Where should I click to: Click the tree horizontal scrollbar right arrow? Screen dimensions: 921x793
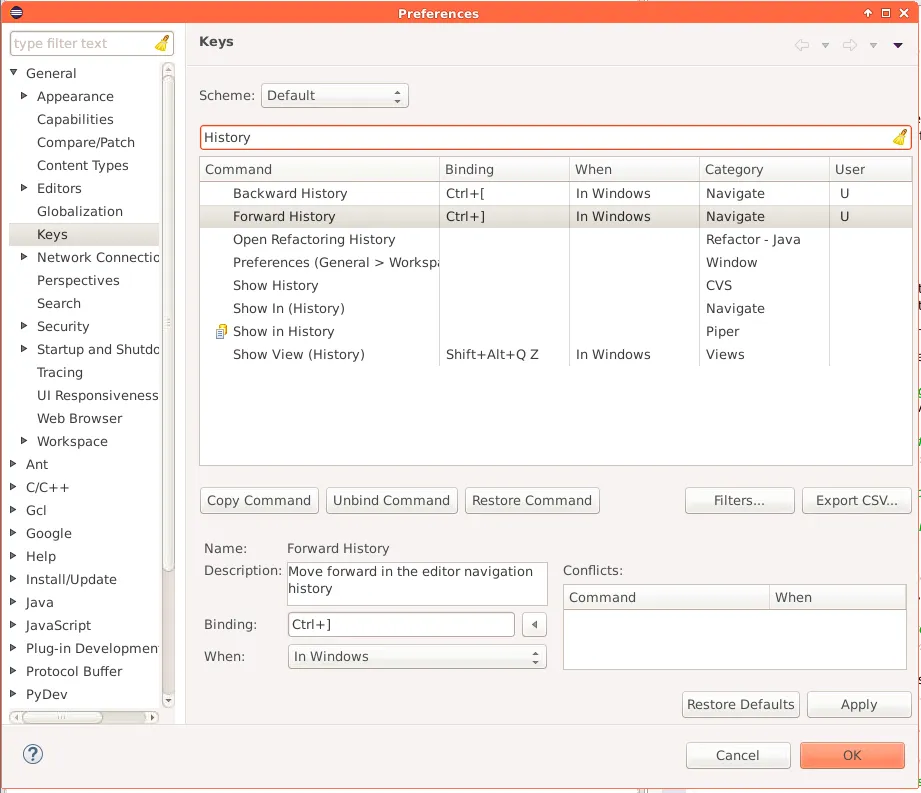coord(153,717)
